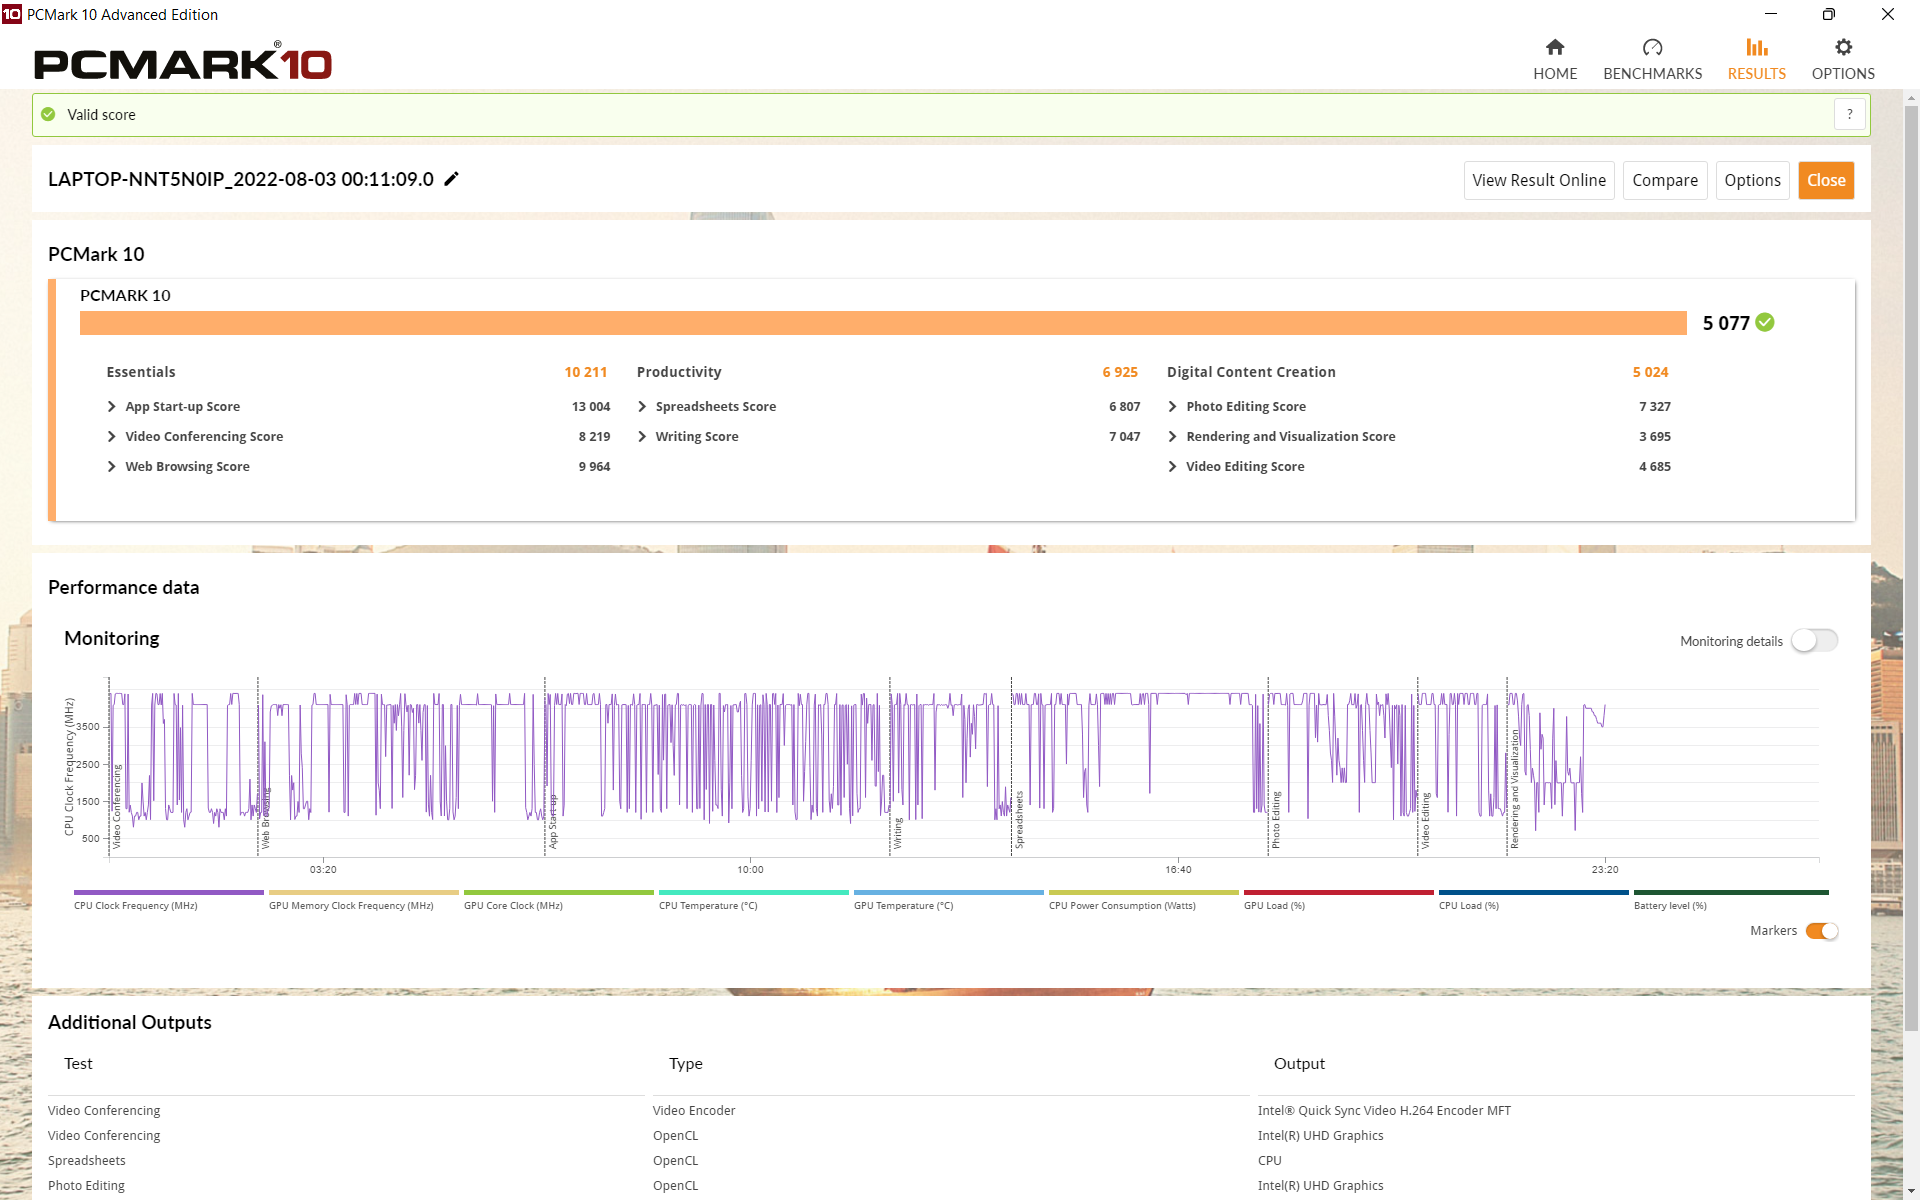Click the pencil icon to rename result
The image size is (1920, 1200).
pos(452,179)
